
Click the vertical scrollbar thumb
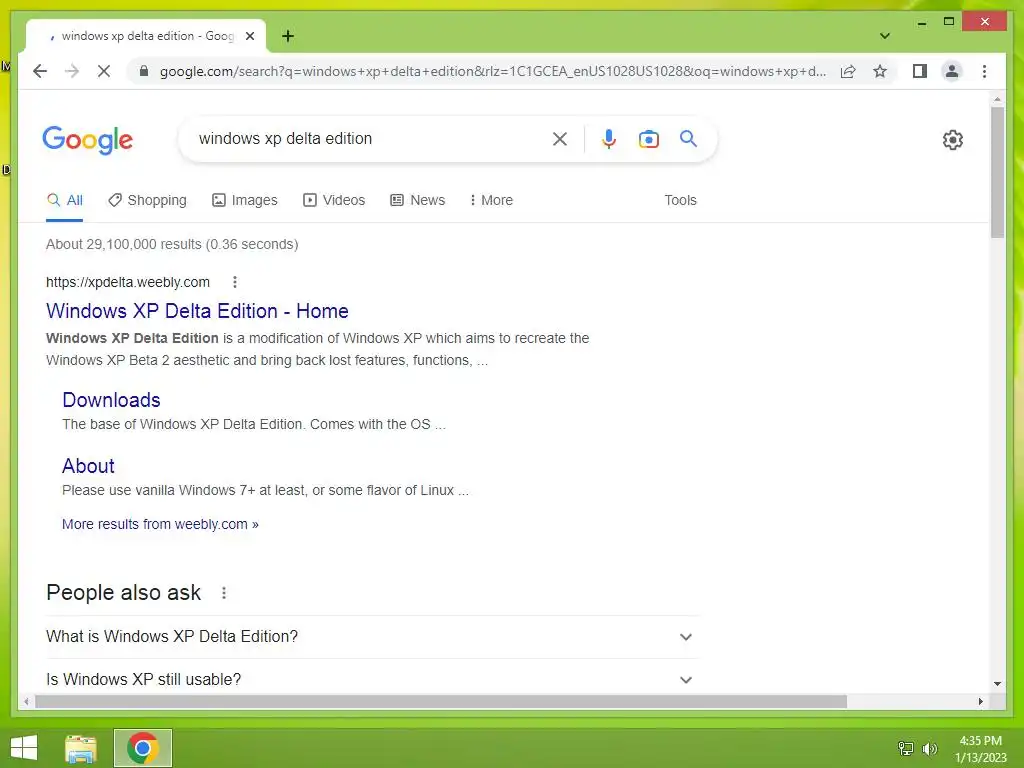coord(997,172)
